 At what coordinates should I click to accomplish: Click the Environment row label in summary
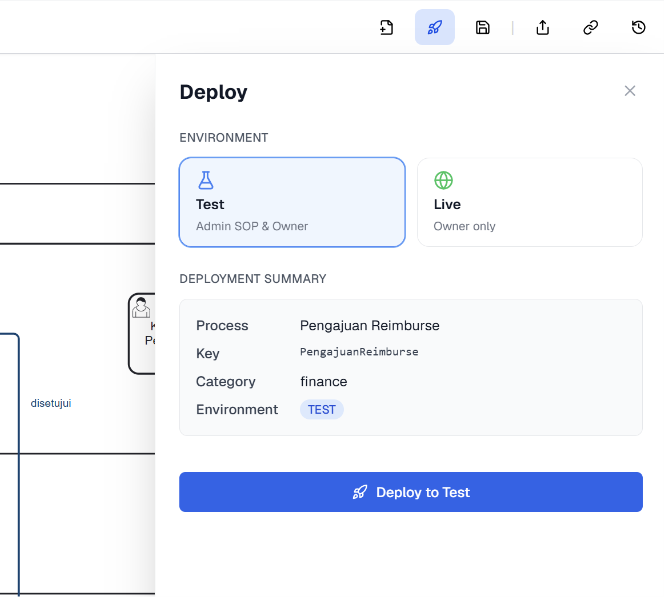point(237,409)
